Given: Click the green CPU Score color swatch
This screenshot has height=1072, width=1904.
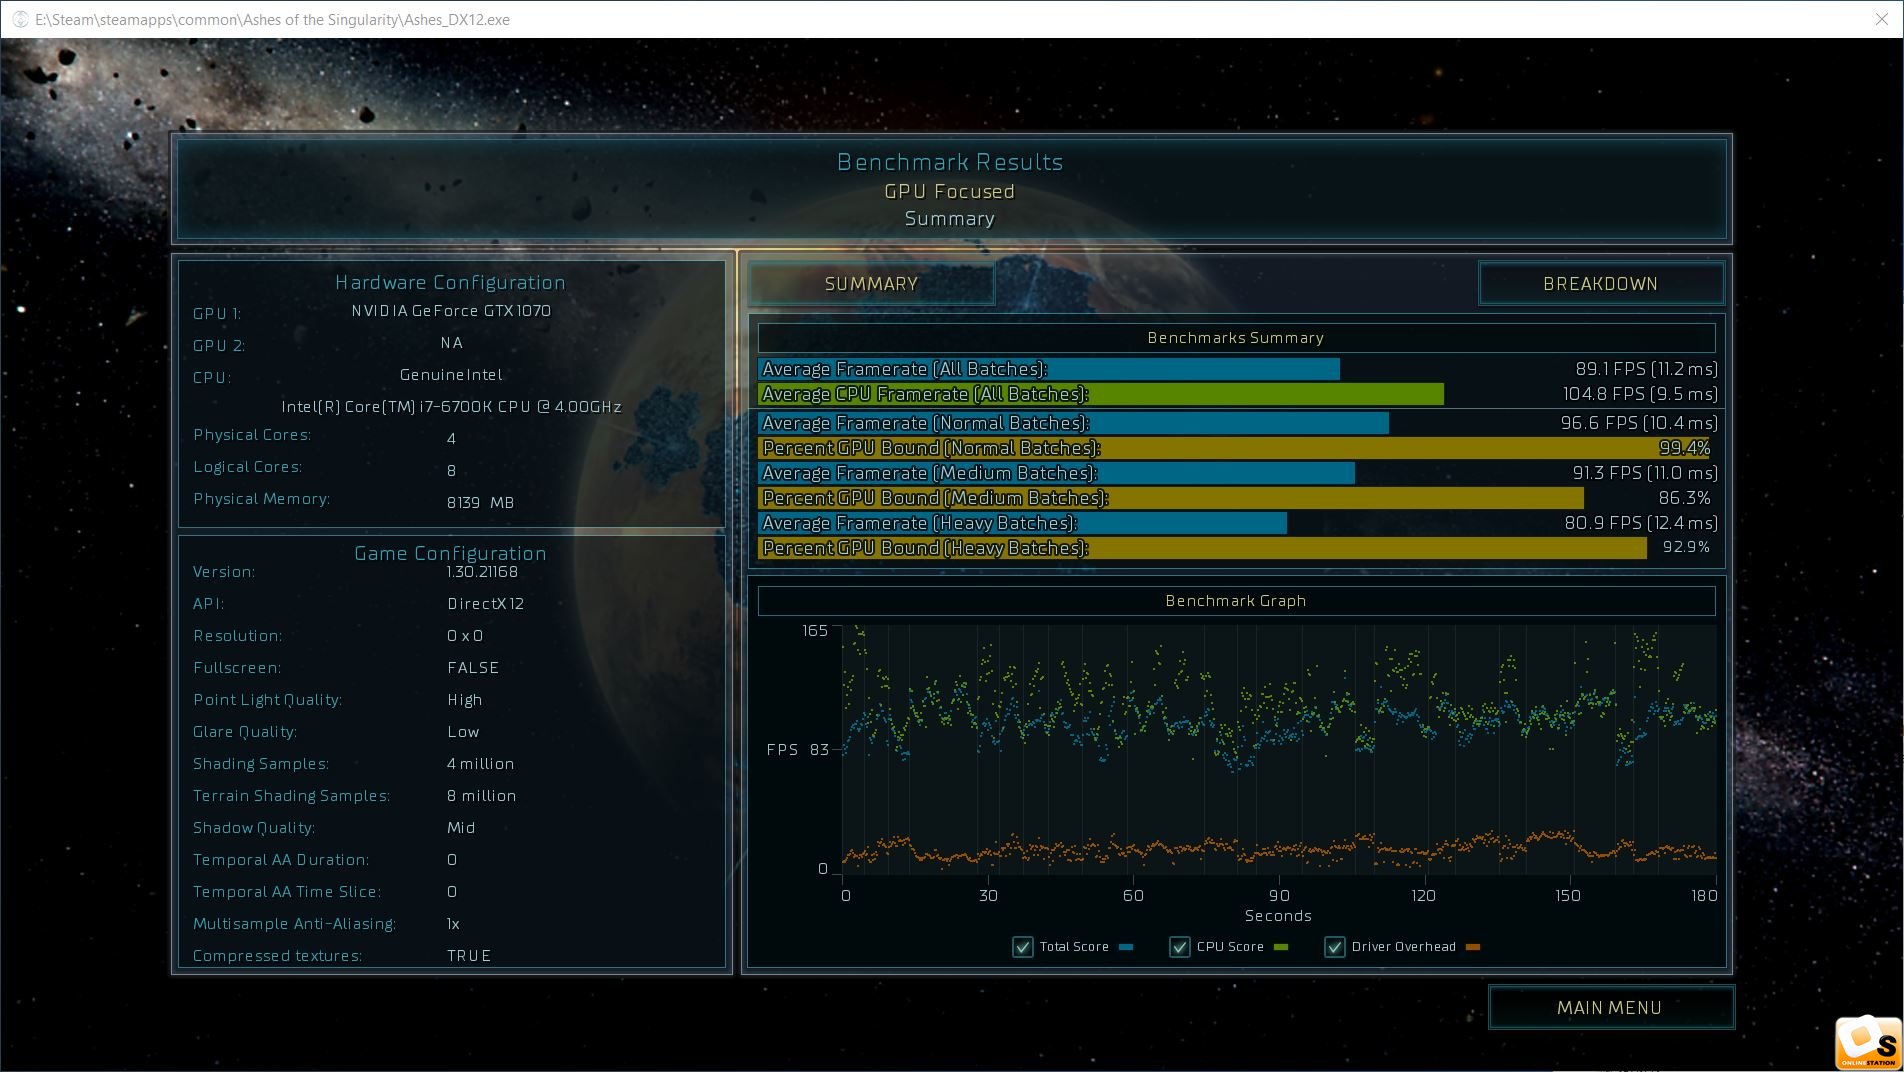Looking at the screenshot, I should [1281, 947].
